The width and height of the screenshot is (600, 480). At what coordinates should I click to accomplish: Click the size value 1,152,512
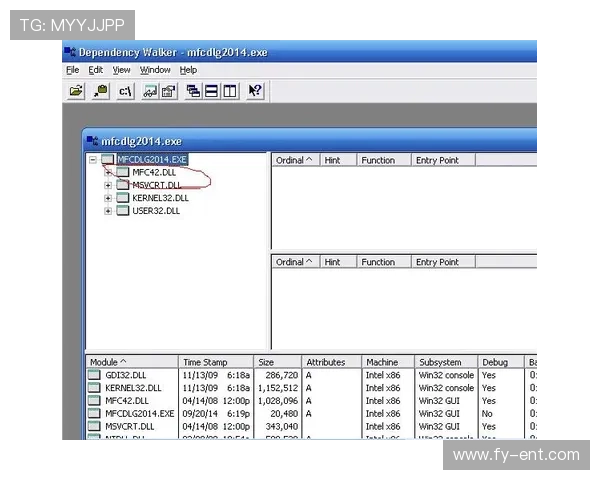[x=278, y=388]
